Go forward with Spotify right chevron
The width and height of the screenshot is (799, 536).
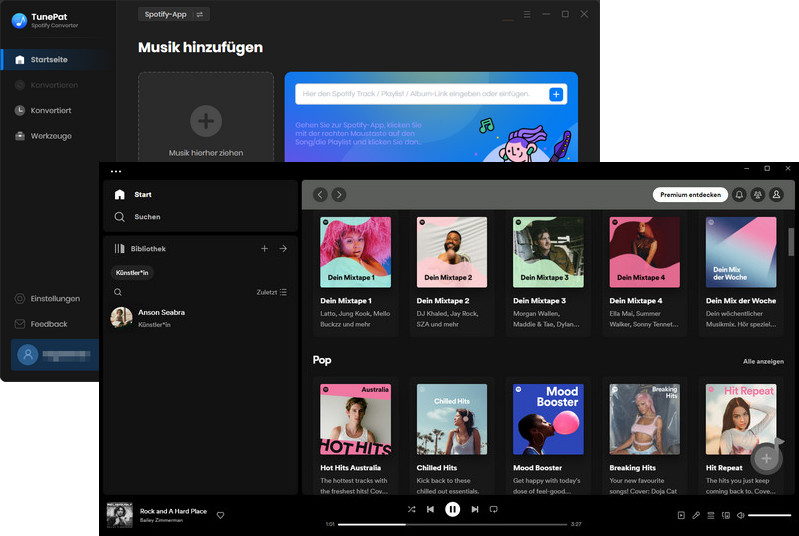point(339,195)
